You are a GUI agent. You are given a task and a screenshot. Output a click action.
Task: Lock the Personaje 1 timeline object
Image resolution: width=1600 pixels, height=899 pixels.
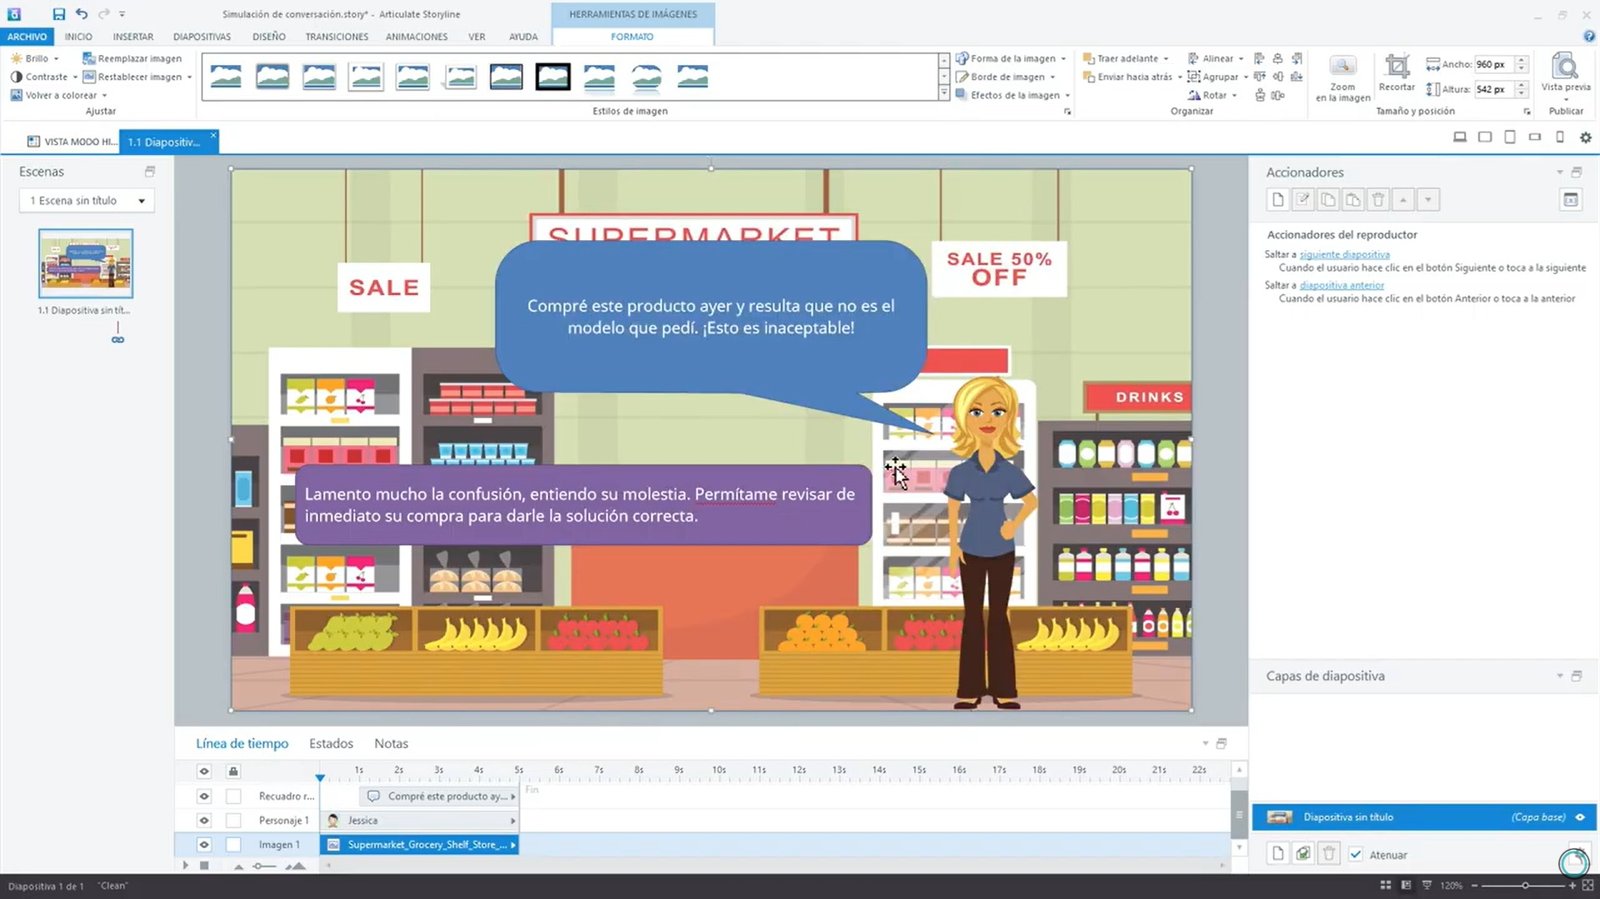(233, 821)
